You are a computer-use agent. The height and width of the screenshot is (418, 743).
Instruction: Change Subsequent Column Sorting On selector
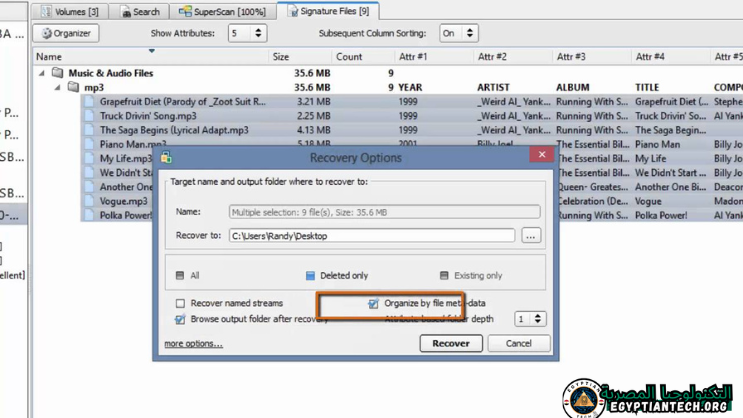(459, 33)
